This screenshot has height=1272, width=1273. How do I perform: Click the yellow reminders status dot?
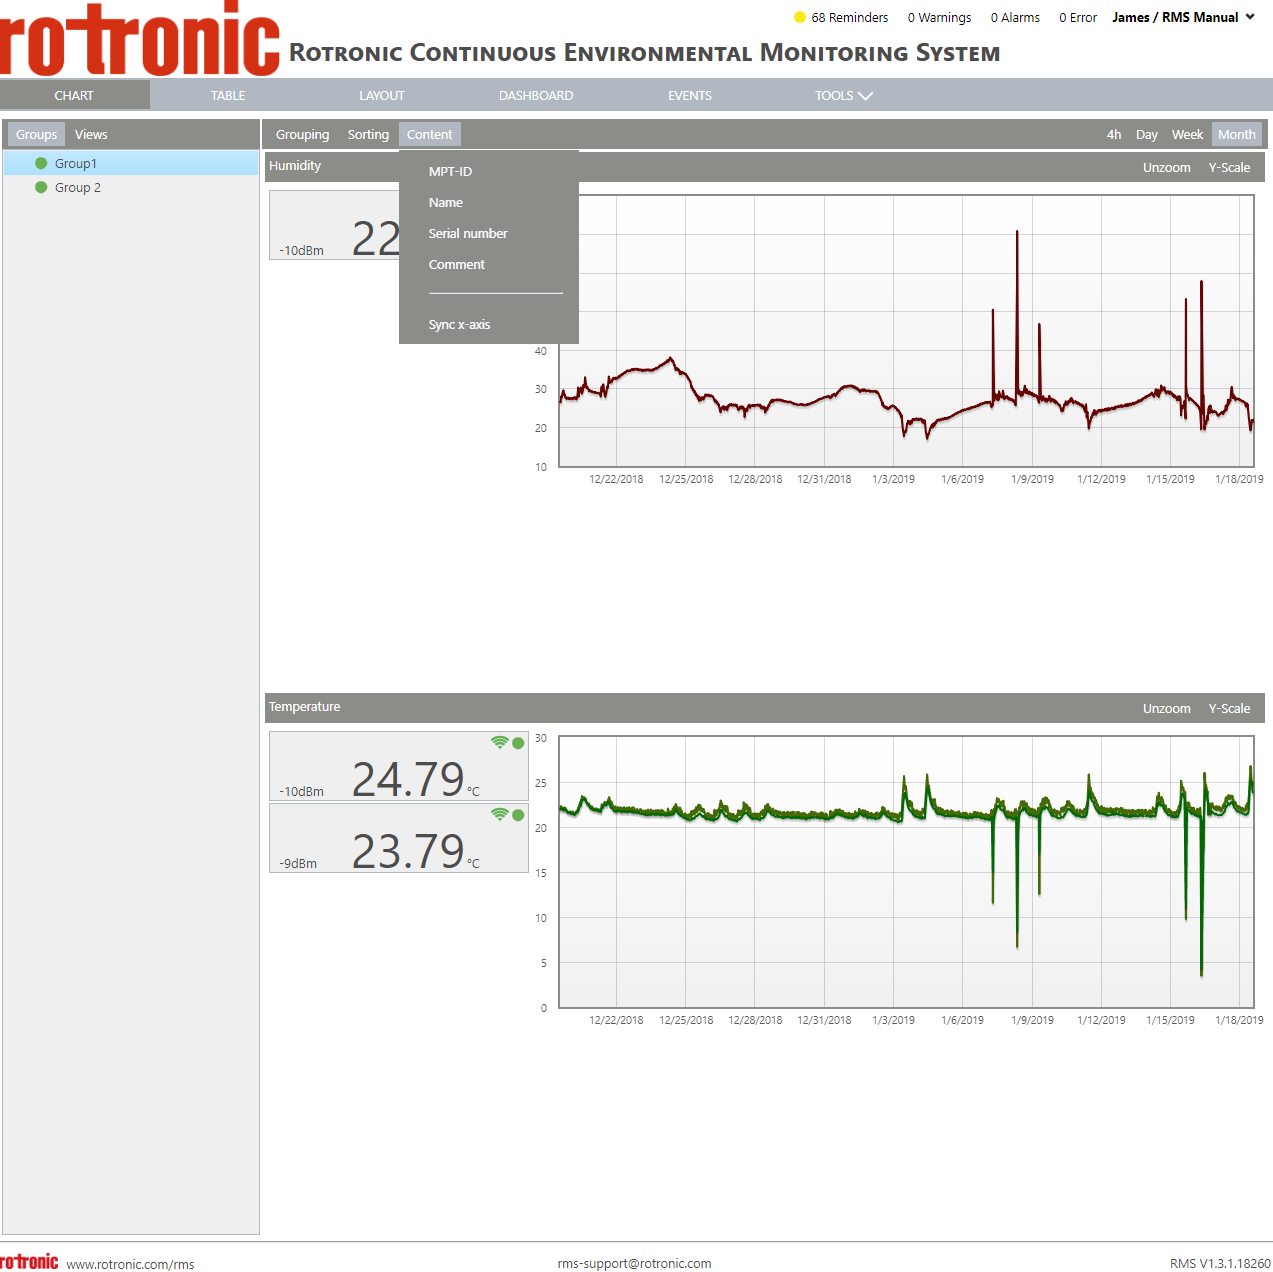coord(800,17)
